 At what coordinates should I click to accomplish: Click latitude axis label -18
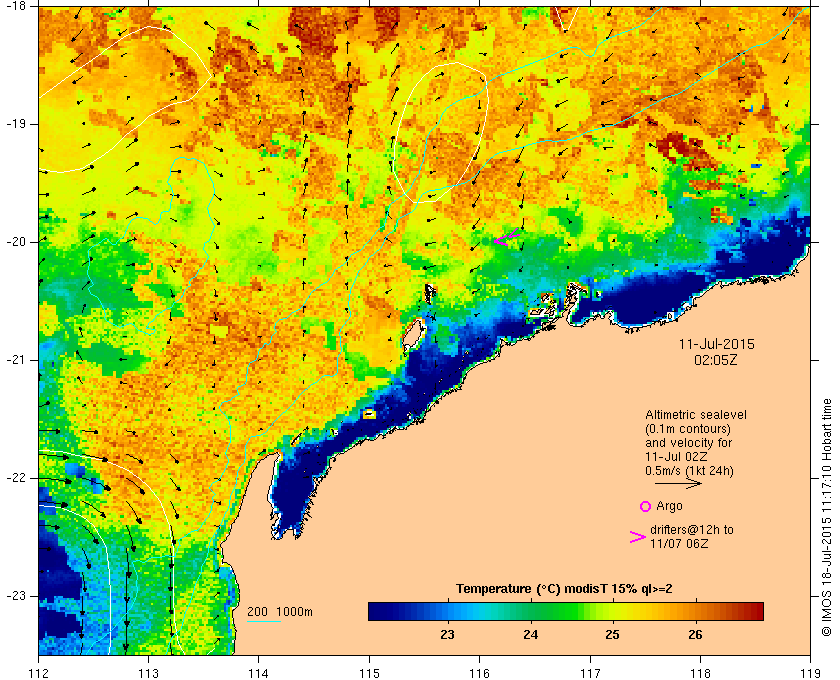coord(14,6)
